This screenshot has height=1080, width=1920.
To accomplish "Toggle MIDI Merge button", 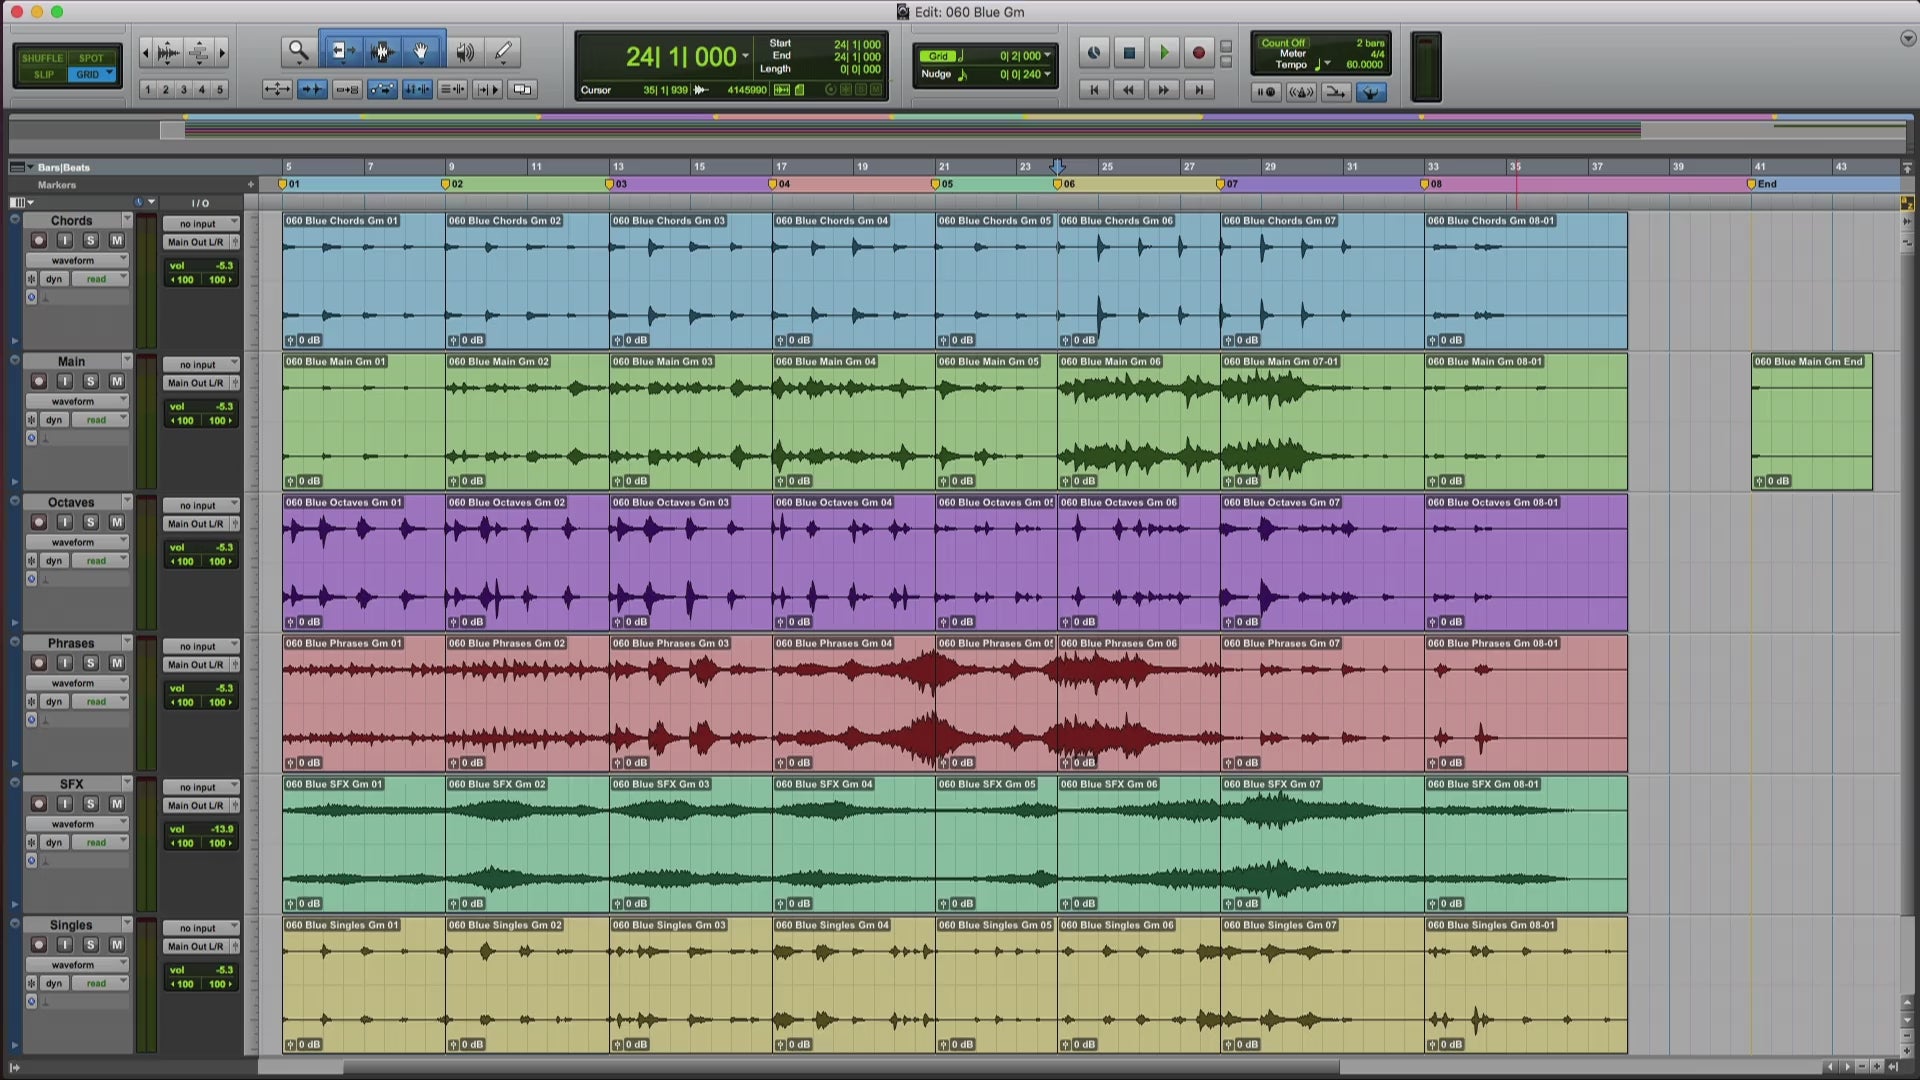I will (x=1335, y=92).
